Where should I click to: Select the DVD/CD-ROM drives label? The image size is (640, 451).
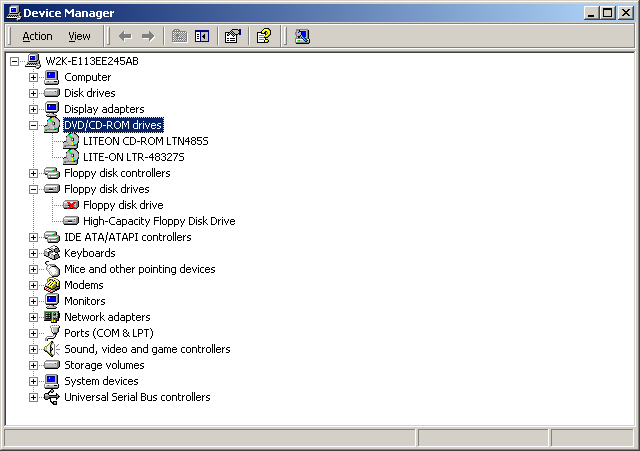tap(113, 125)
